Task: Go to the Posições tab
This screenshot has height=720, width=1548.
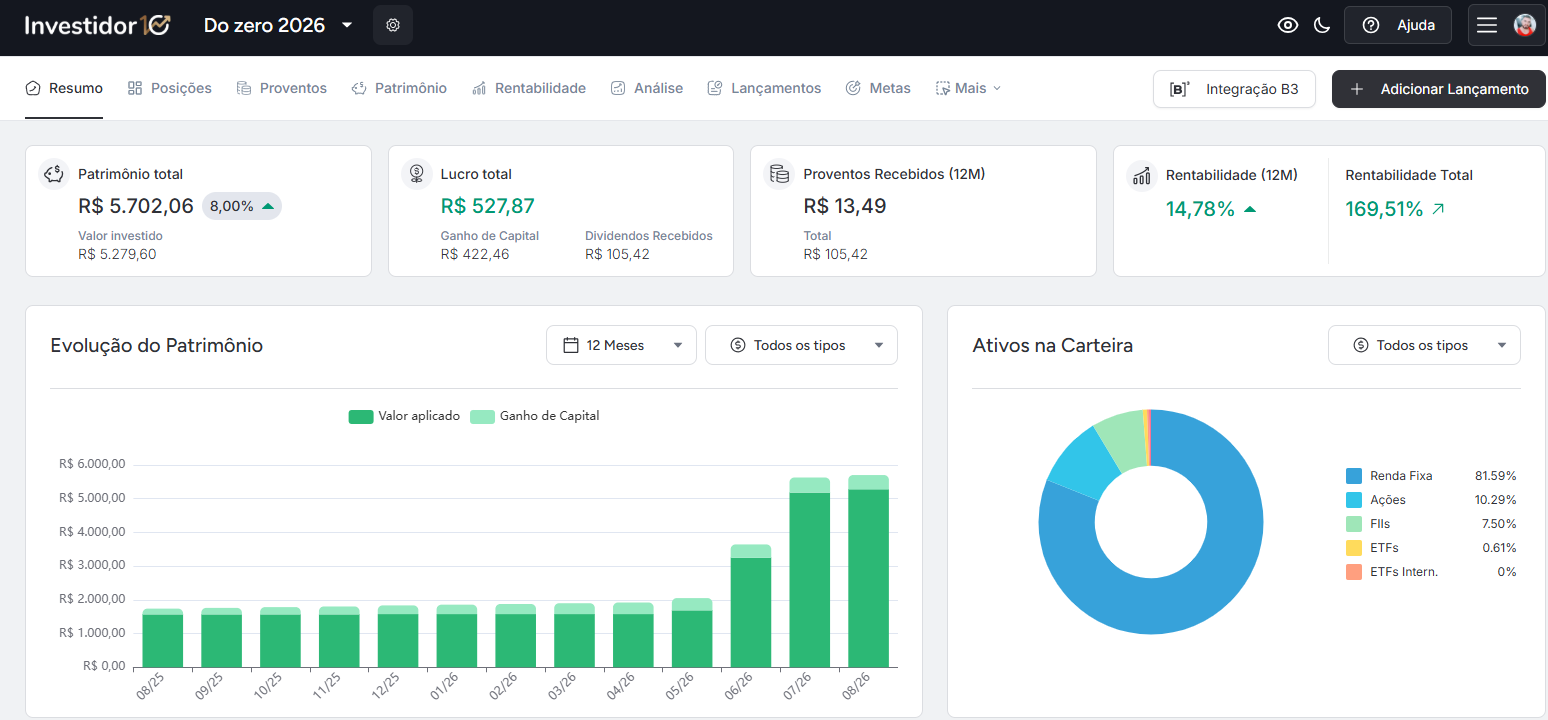Action: 170,88
